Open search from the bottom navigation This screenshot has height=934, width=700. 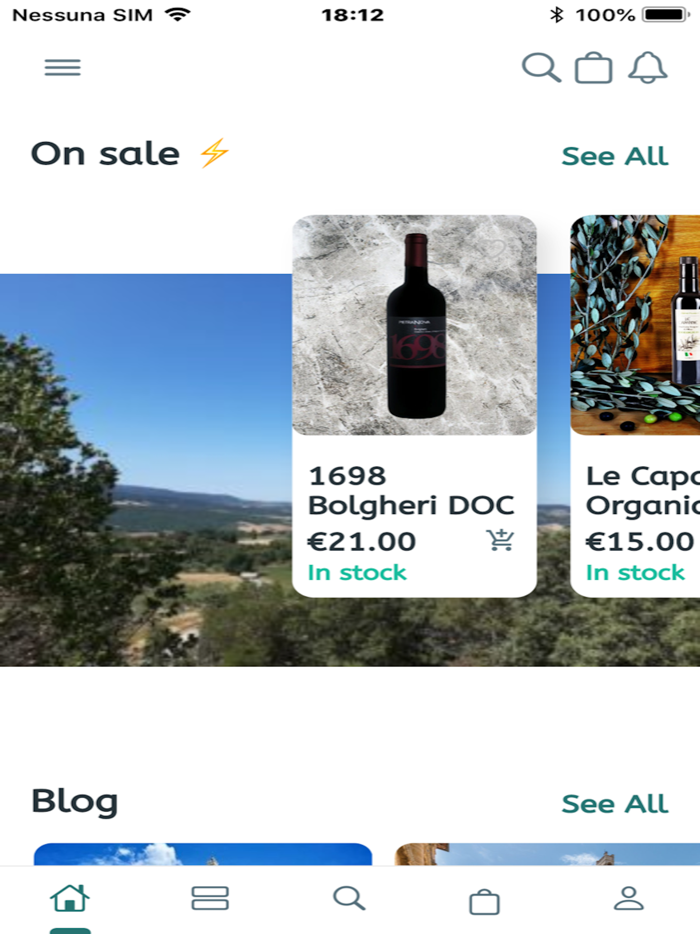(x=350, y=898)
